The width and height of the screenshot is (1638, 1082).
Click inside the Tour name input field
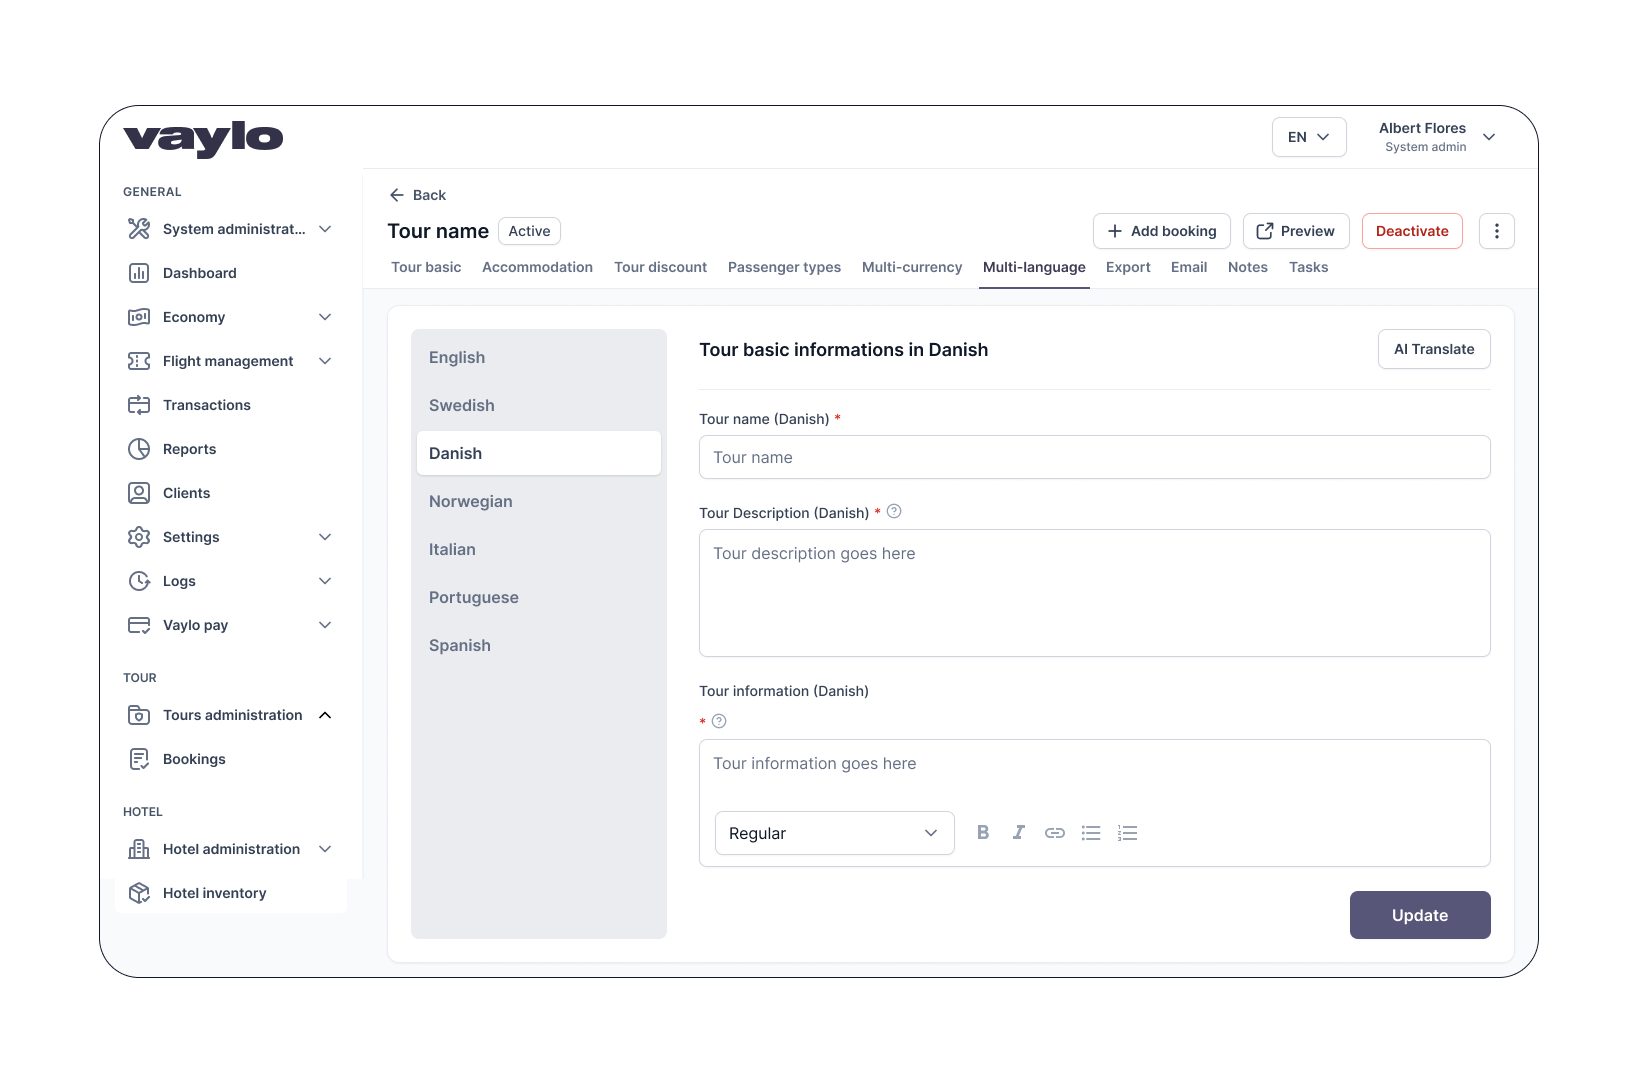pyautogui.click(x=1094, y=457)
